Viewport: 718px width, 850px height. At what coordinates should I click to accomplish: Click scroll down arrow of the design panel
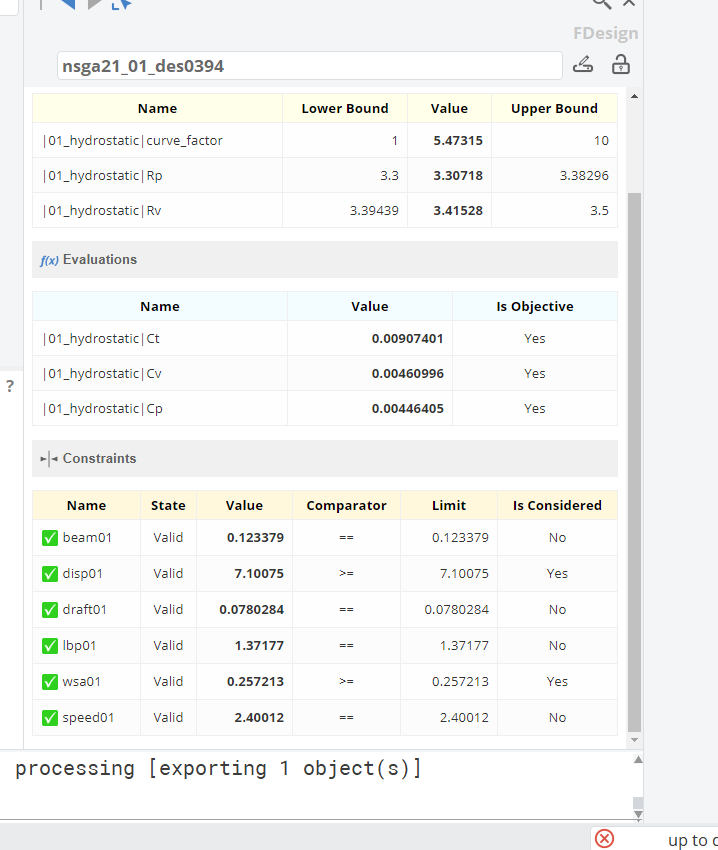point(634,740)
